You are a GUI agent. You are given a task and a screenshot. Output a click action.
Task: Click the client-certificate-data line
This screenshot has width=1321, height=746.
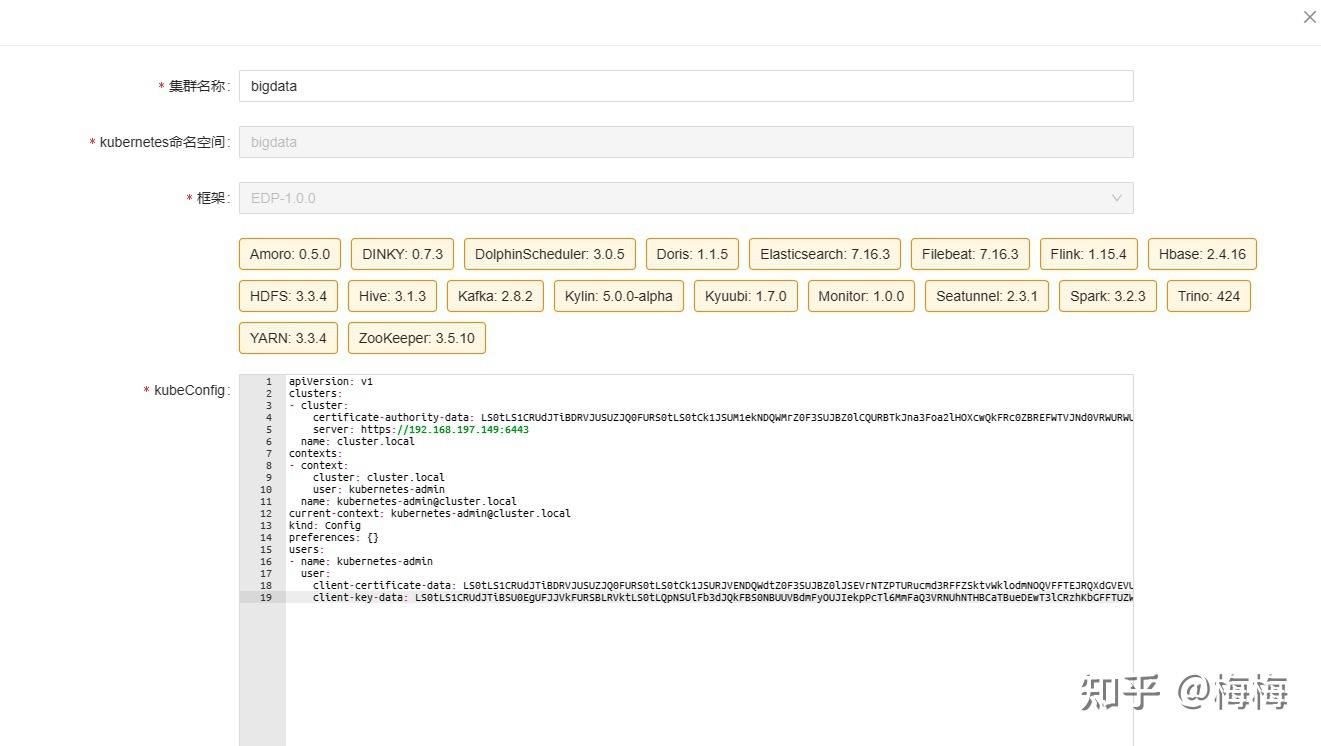[722, 585]
